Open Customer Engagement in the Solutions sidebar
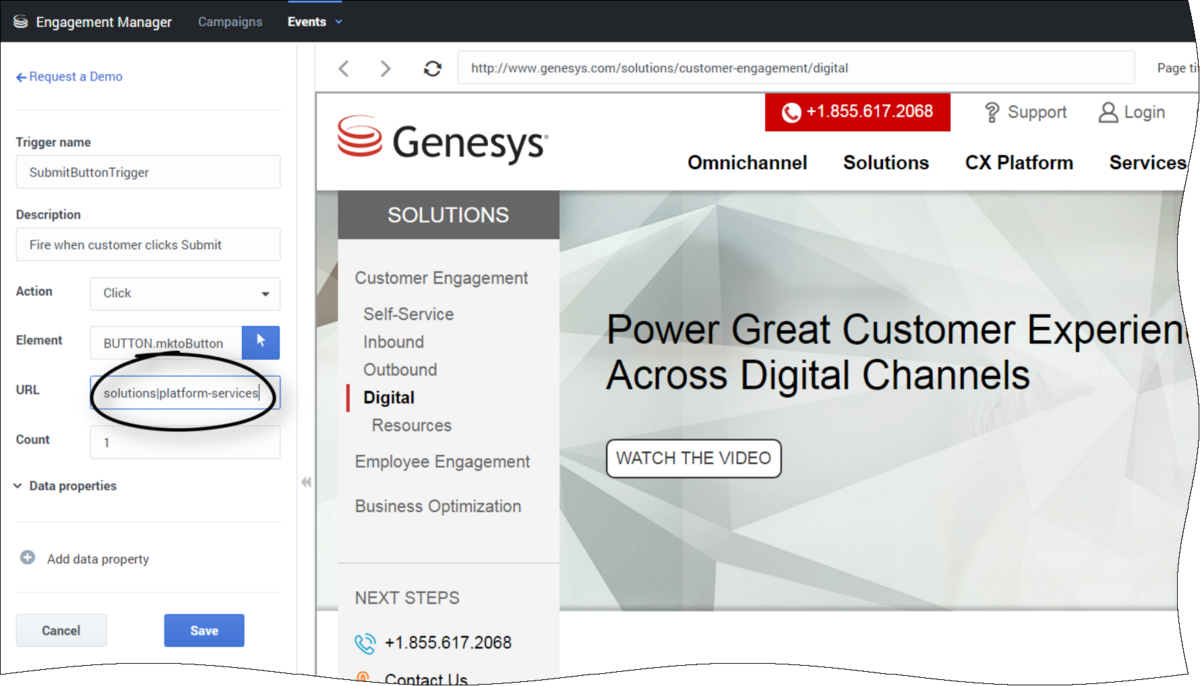This screenshot has height=686, width=1200. click(x=442, y=278)
